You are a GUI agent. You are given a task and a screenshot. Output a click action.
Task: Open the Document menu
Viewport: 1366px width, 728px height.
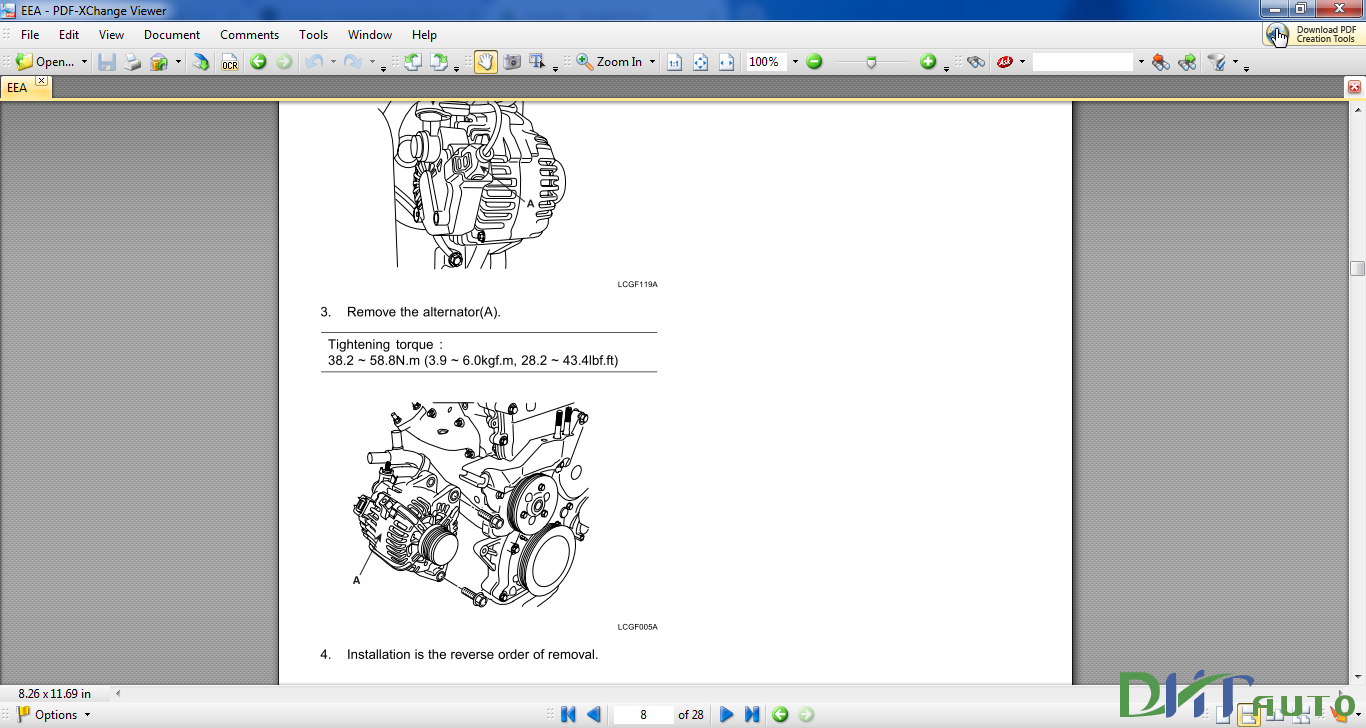click(172, 34)
